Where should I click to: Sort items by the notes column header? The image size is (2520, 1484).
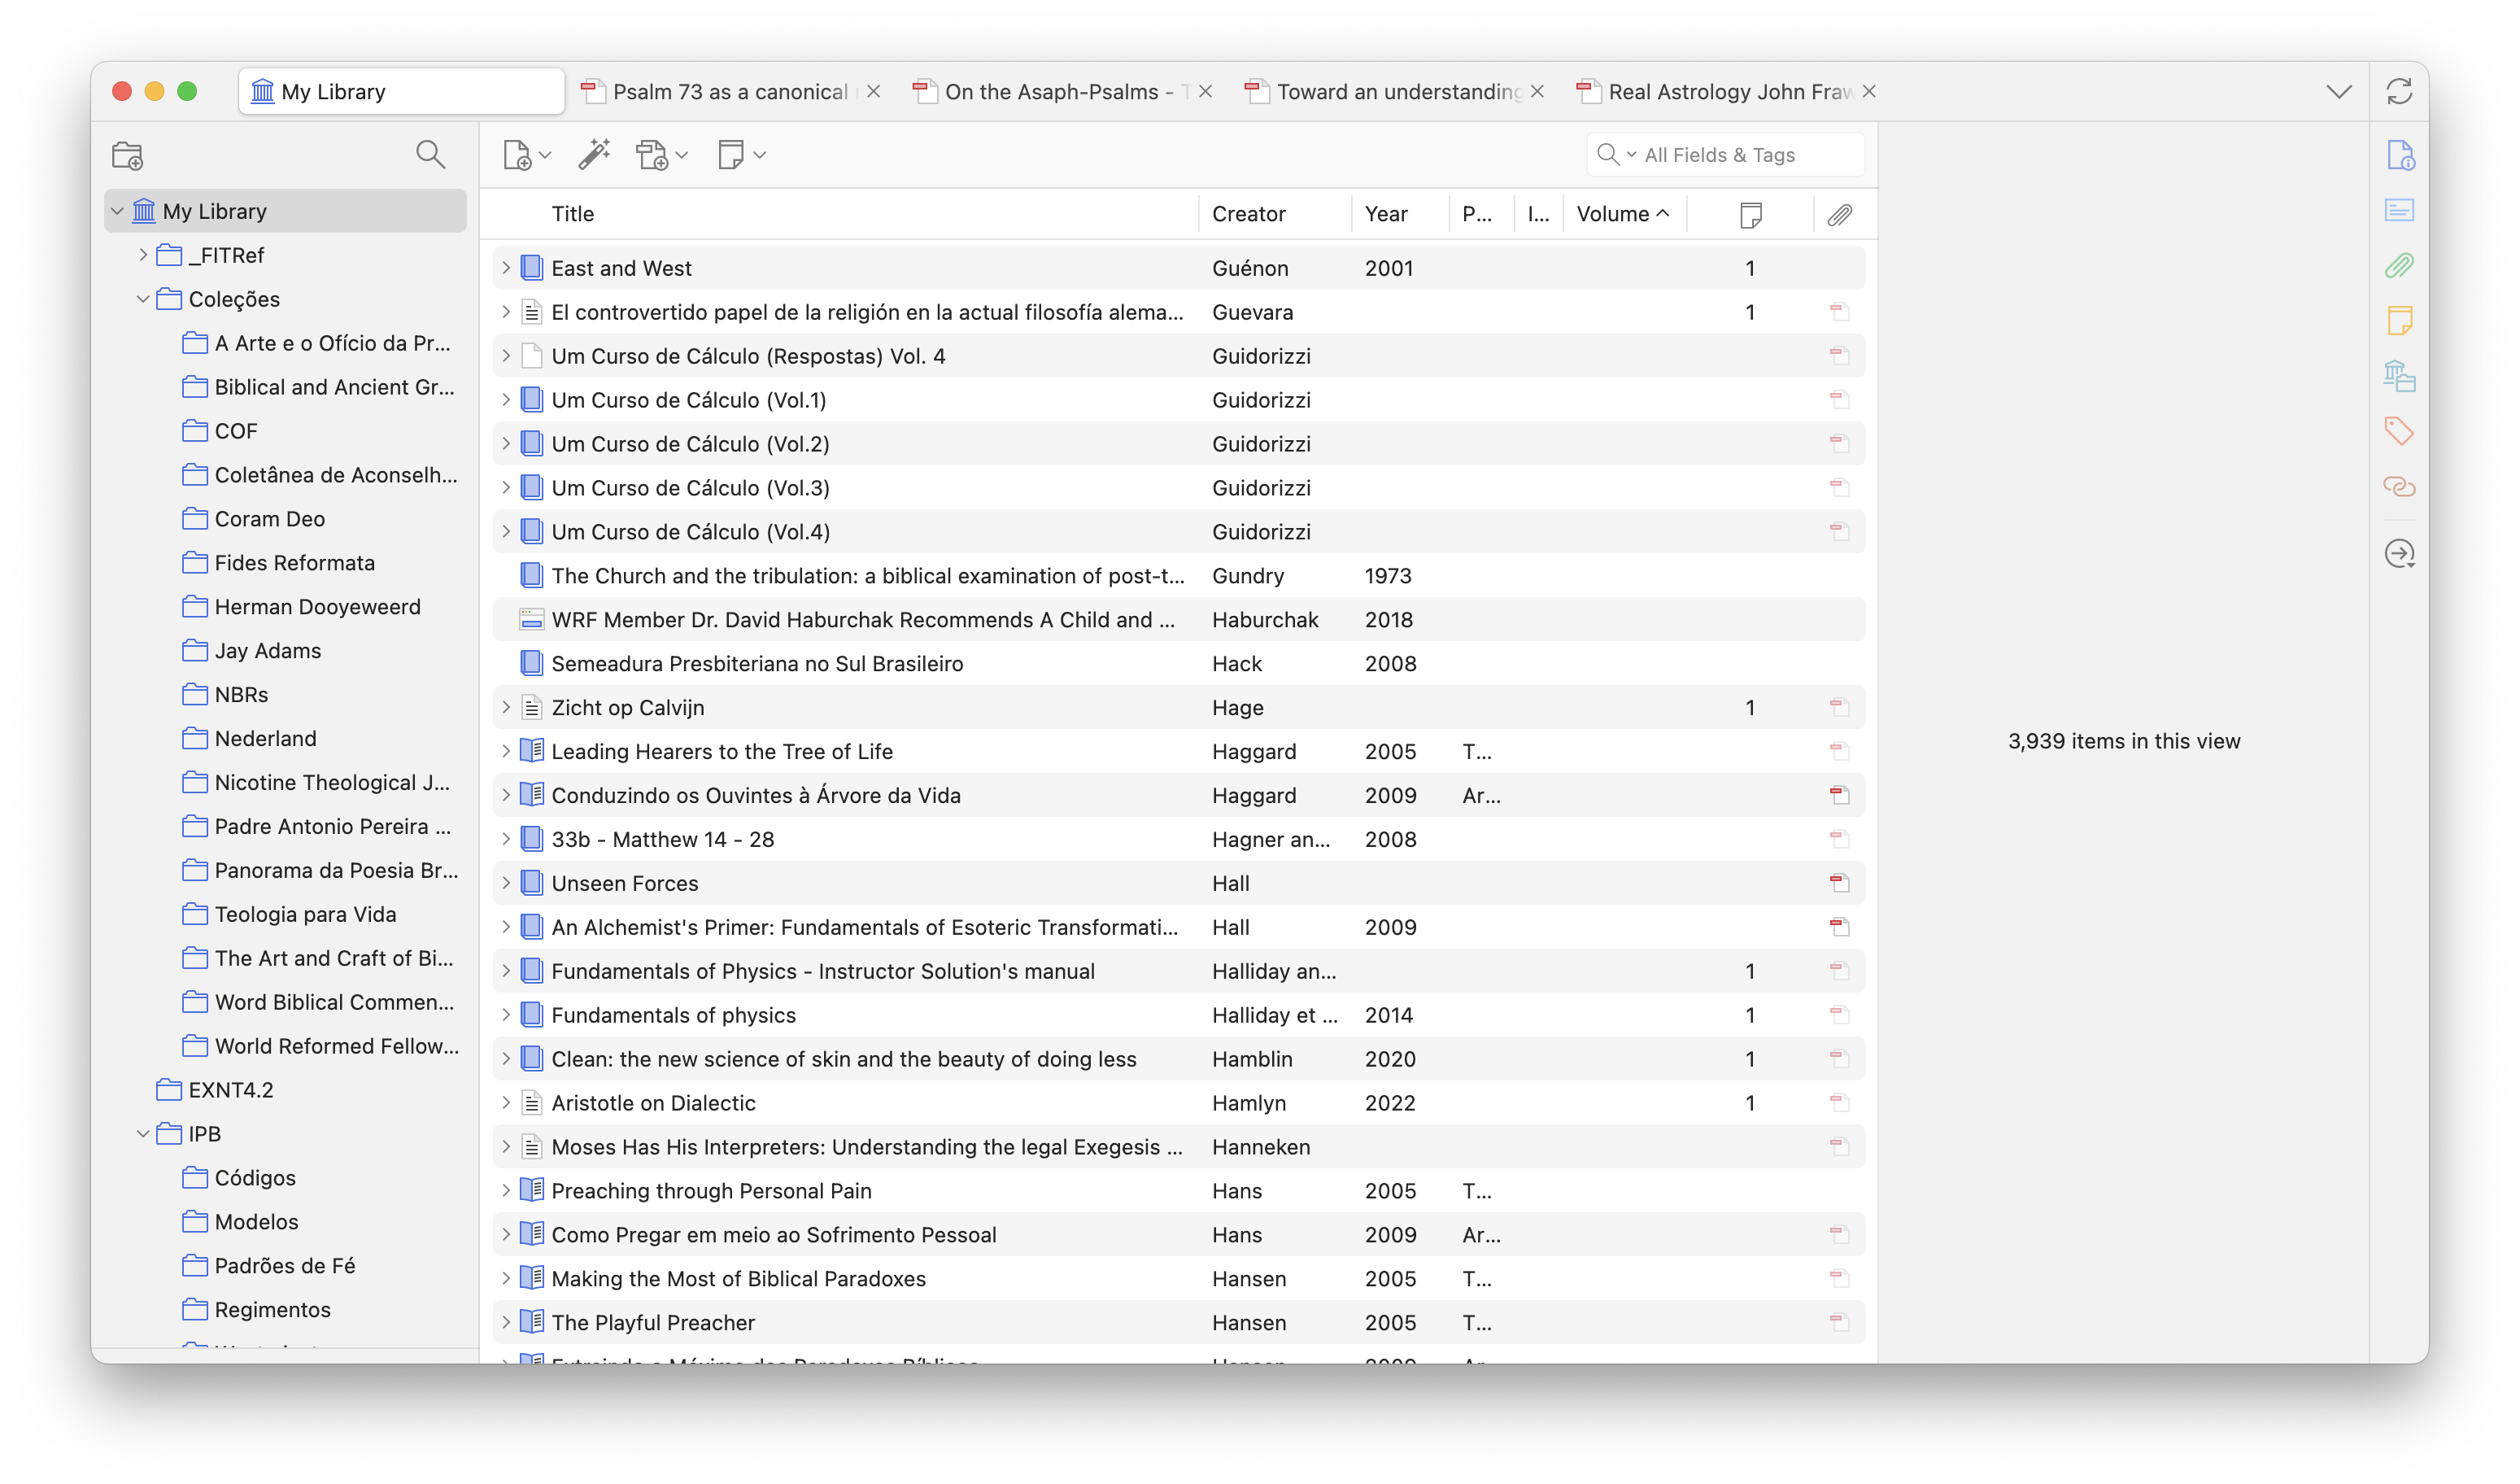[x=1750, y=214]
